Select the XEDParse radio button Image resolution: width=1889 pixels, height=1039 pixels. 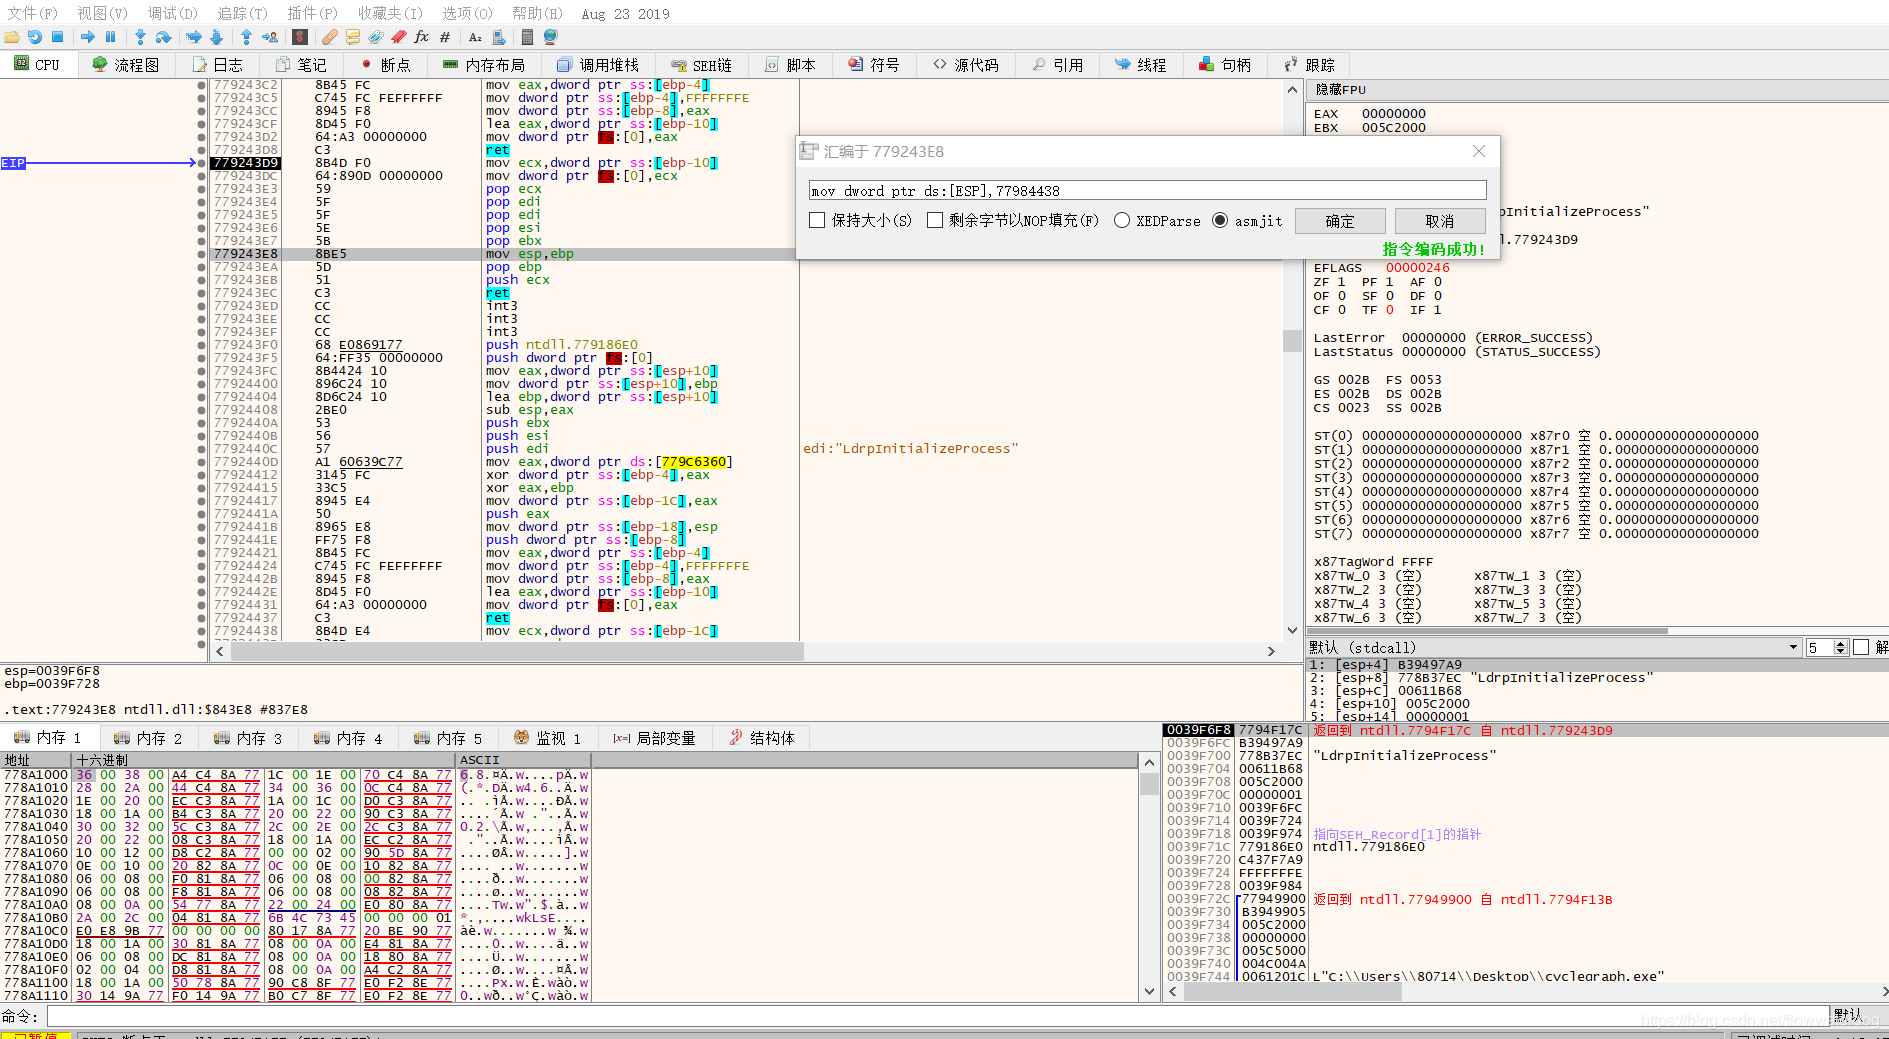(1122, 220)
